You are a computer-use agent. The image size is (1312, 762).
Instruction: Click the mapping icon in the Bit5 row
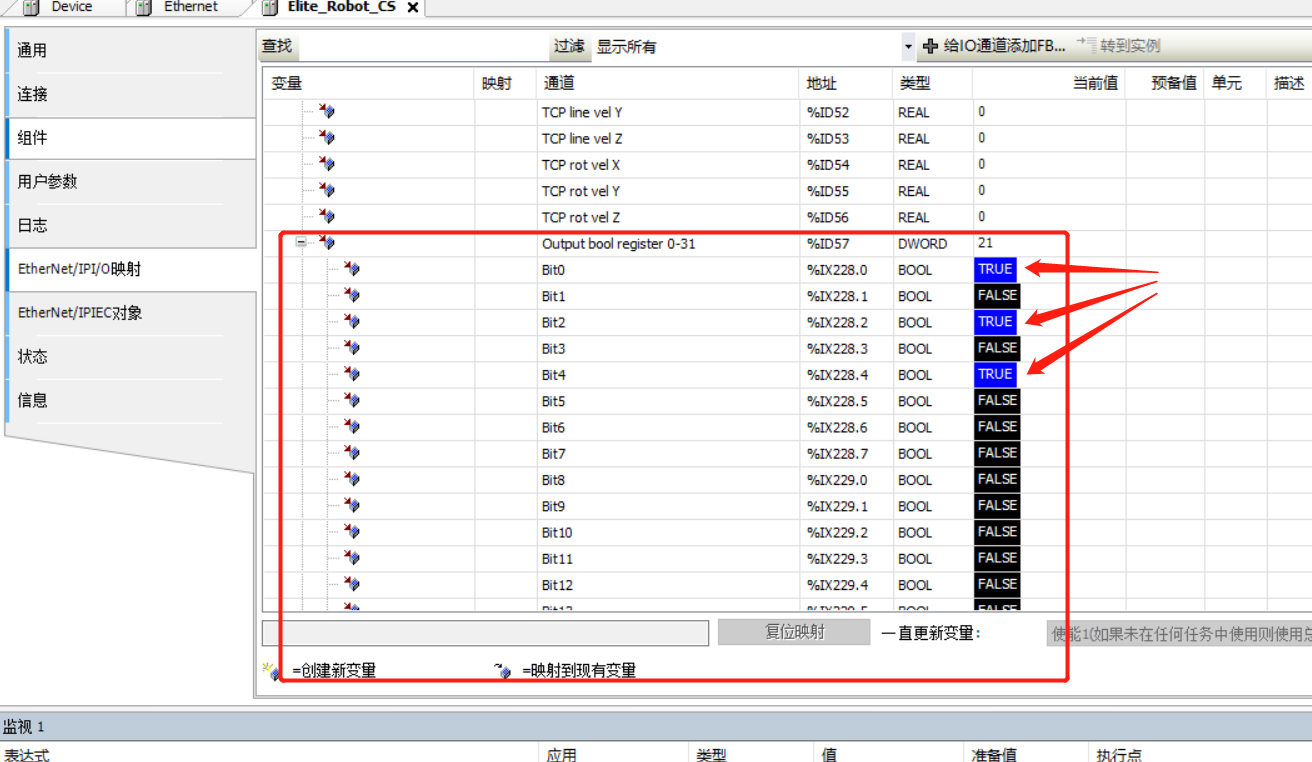pyautogui.click(x=351, y=401)
